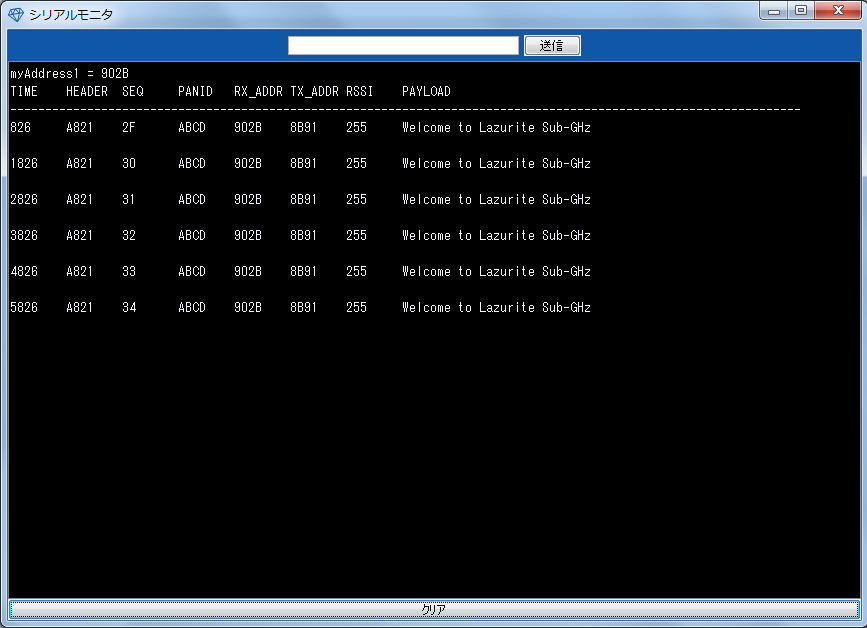
Task: Click time value 1826
Action: 24,163
